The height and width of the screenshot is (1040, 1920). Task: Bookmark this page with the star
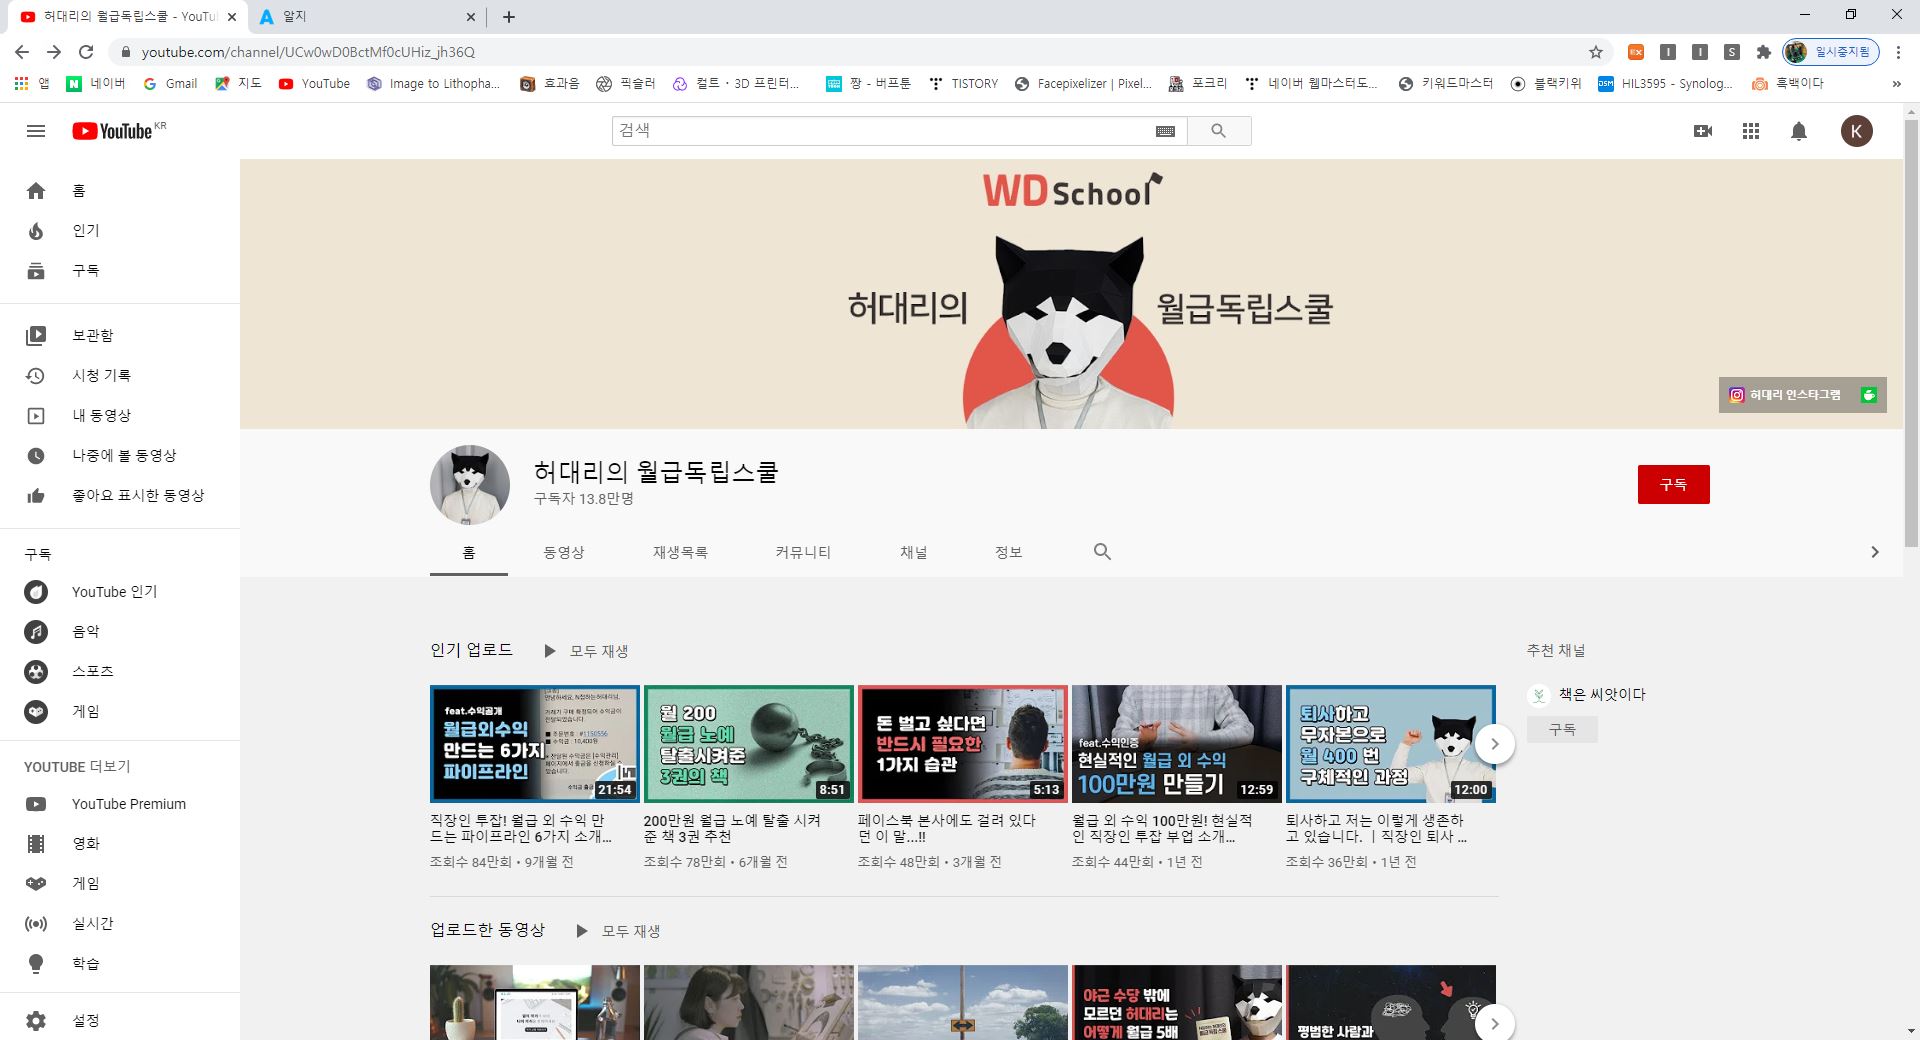(x=1596, y=52)
